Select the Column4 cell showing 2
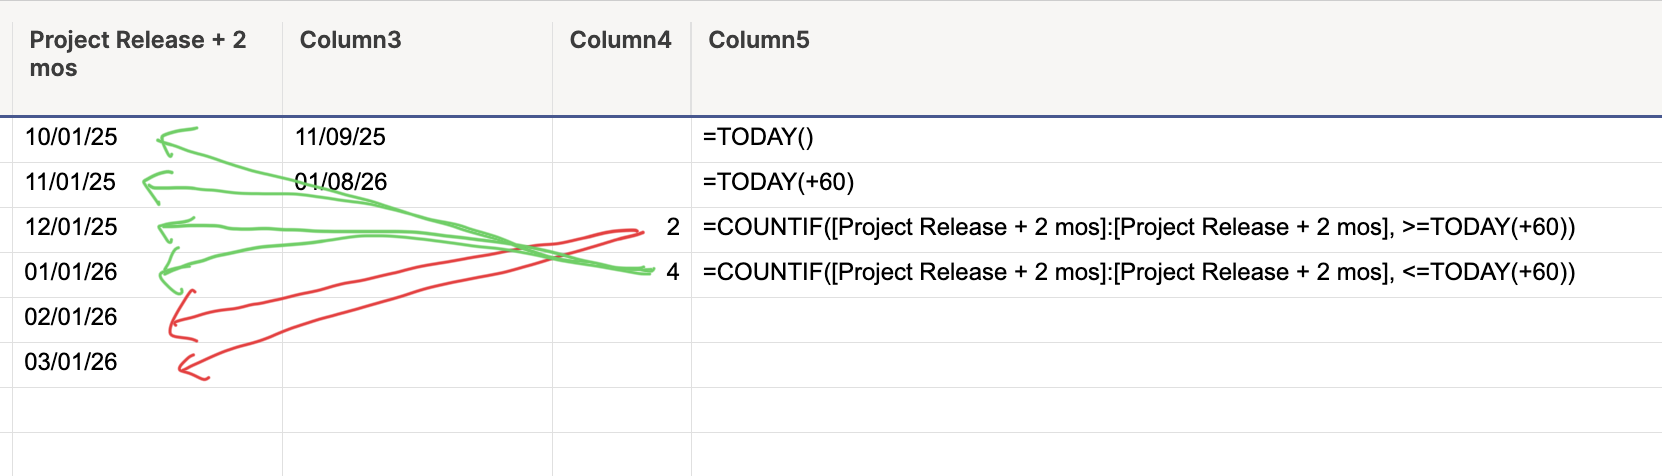The width and height of the screenshot is (1662, 476). pyautogui.click(x=672, y=227)
